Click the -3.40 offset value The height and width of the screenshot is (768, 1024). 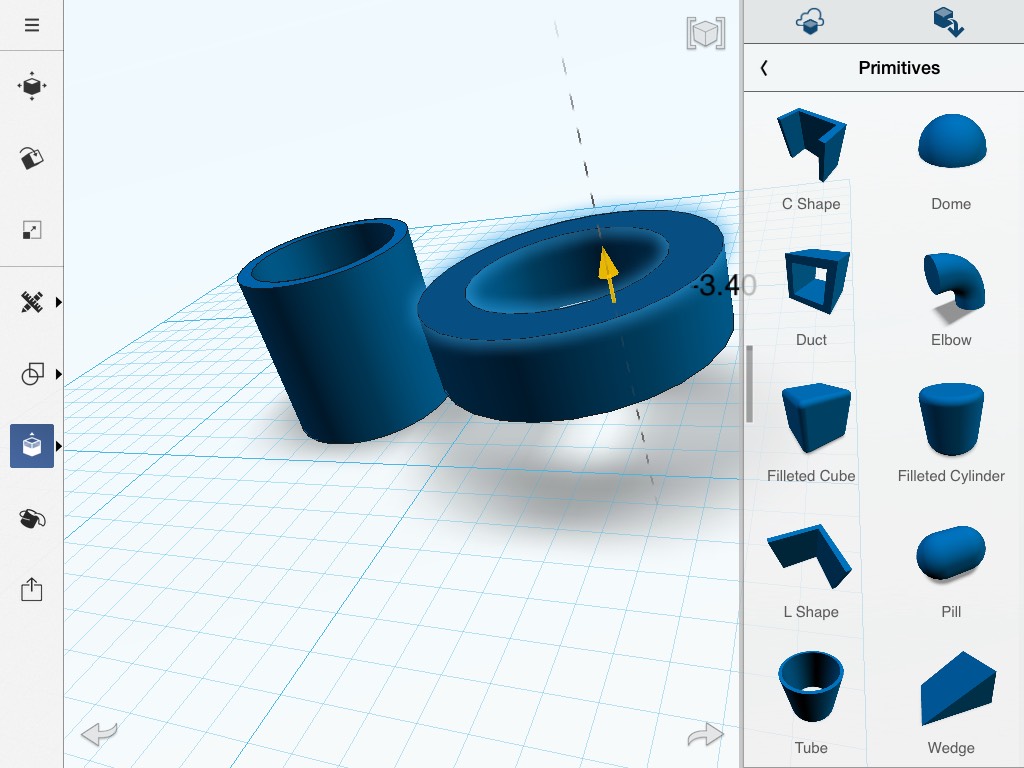(724, 285)
